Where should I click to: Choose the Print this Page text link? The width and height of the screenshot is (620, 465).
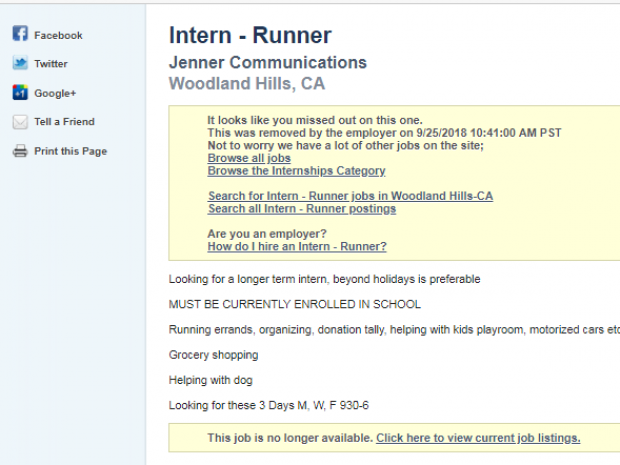coord(70,152)
